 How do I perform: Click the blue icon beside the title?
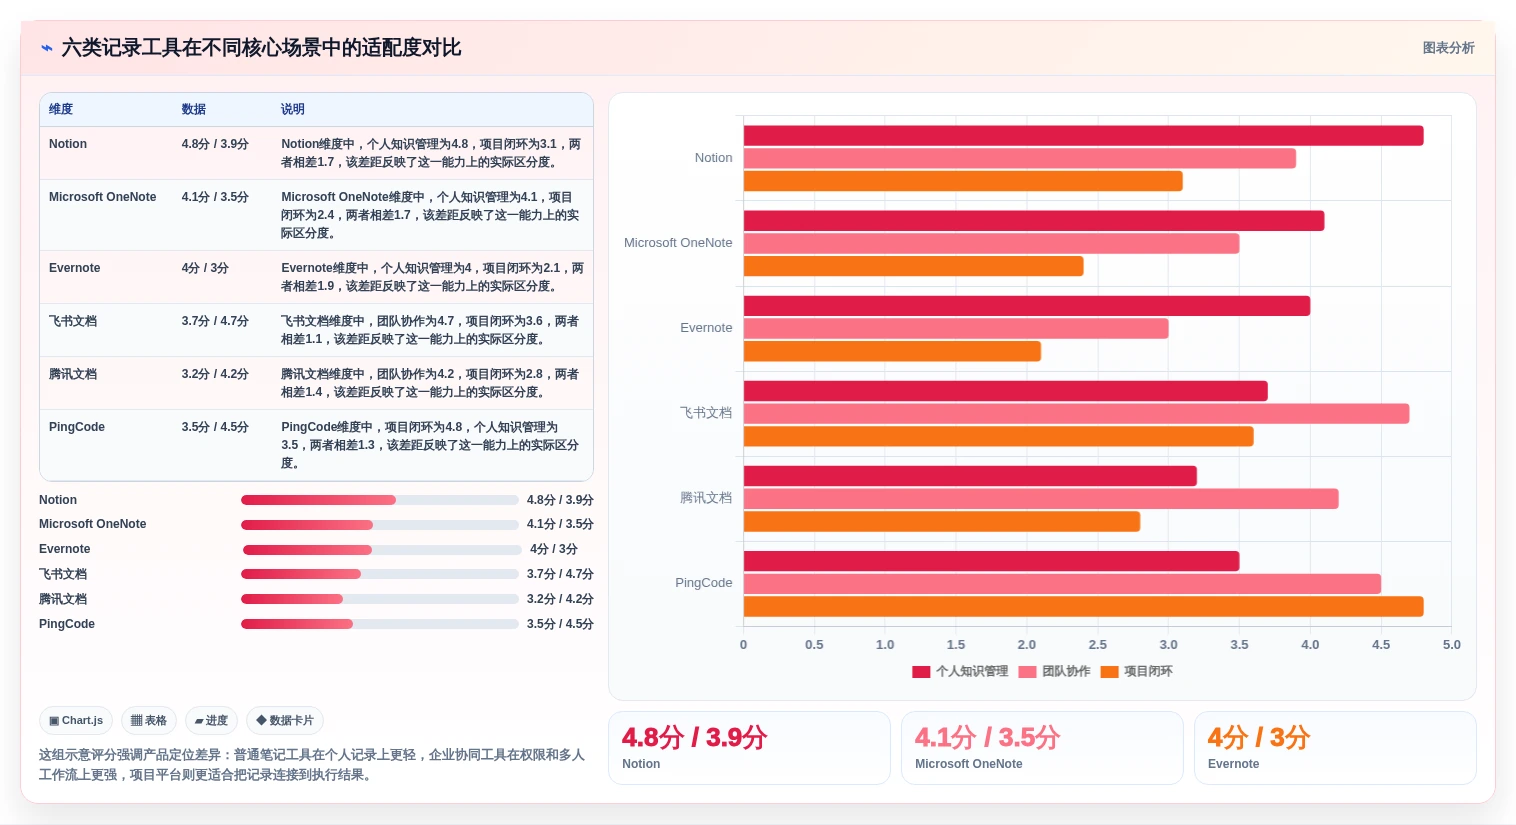pyautogui.click(x=46, y=48)
